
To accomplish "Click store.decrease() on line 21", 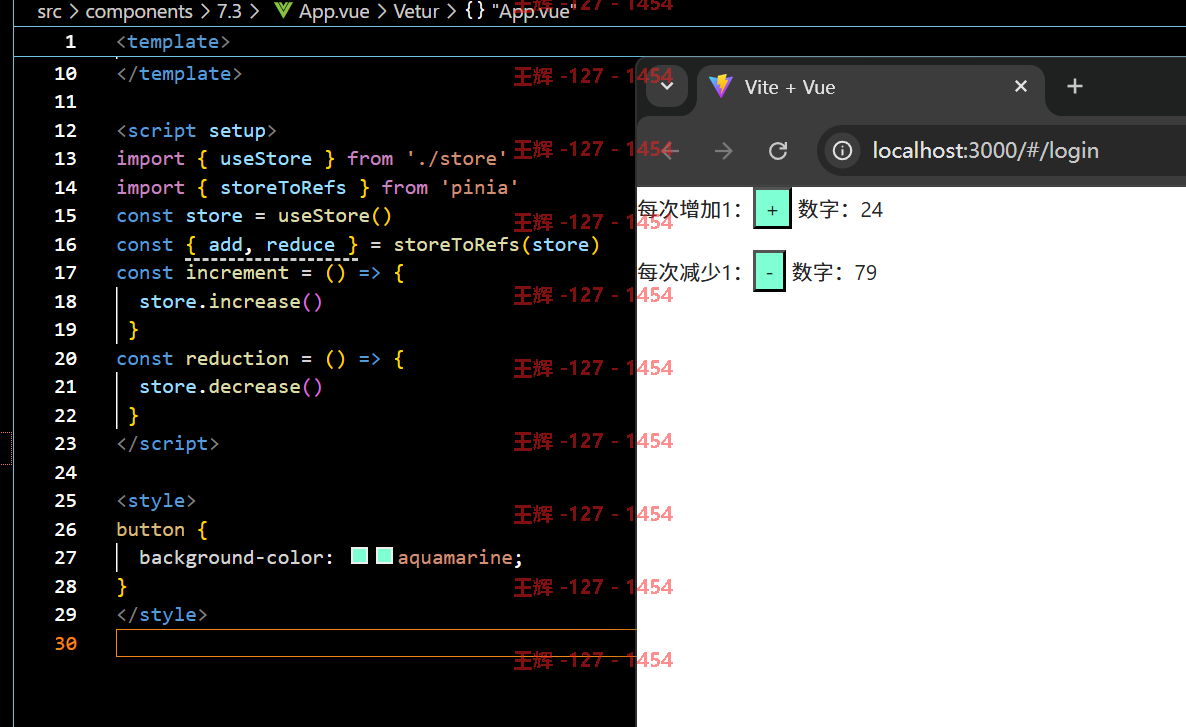I will [x=231, y=387].
